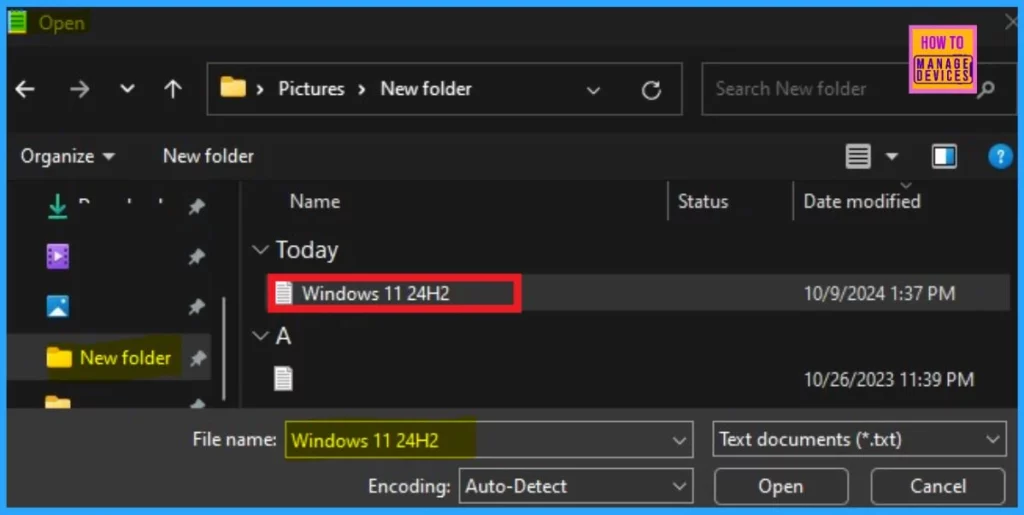Select Videos icon in the navigation pane
Image resolution: width=1024 pixels, height=515 pixels.
coord(57,256)
